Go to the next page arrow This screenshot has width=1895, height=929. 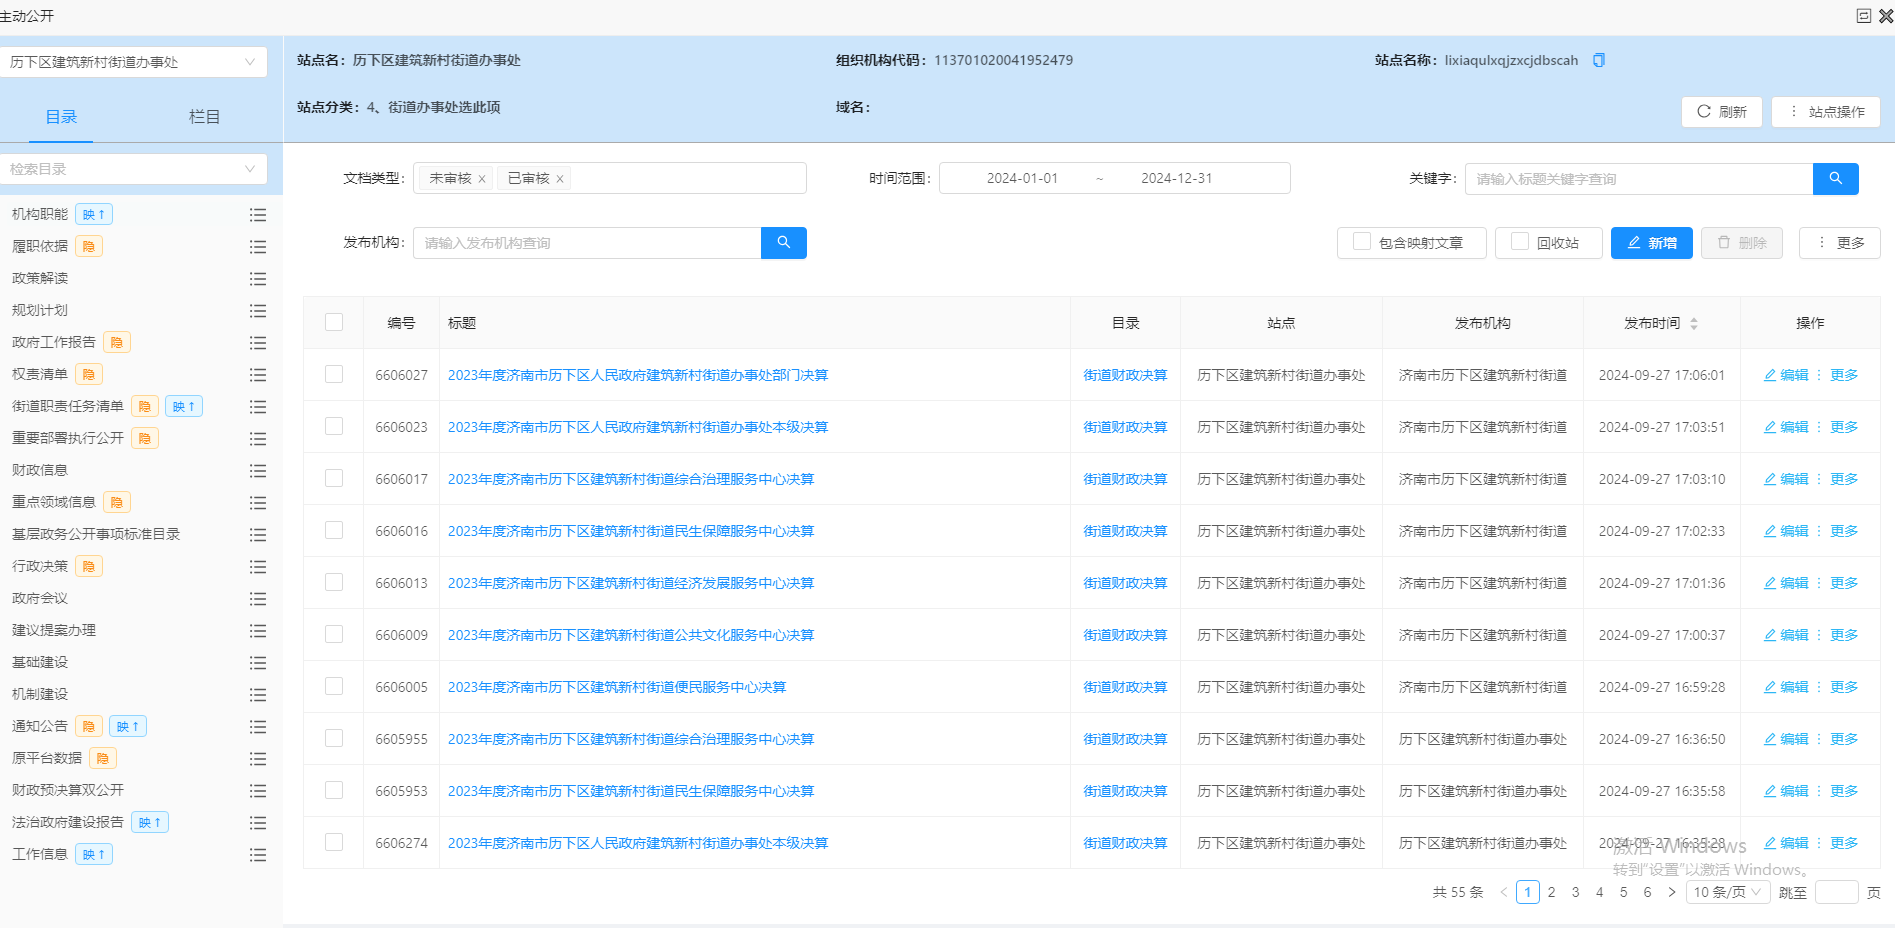click(1672, 892)
